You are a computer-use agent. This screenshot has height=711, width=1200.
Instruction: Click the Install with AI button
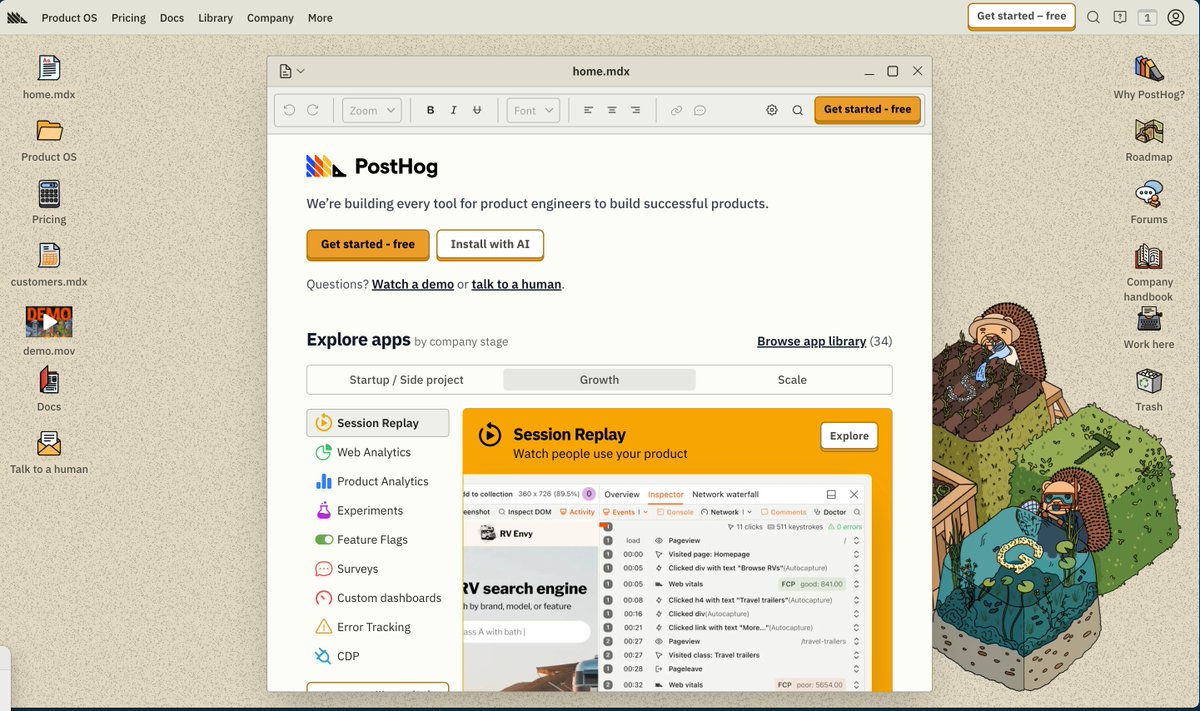point(490,244)
